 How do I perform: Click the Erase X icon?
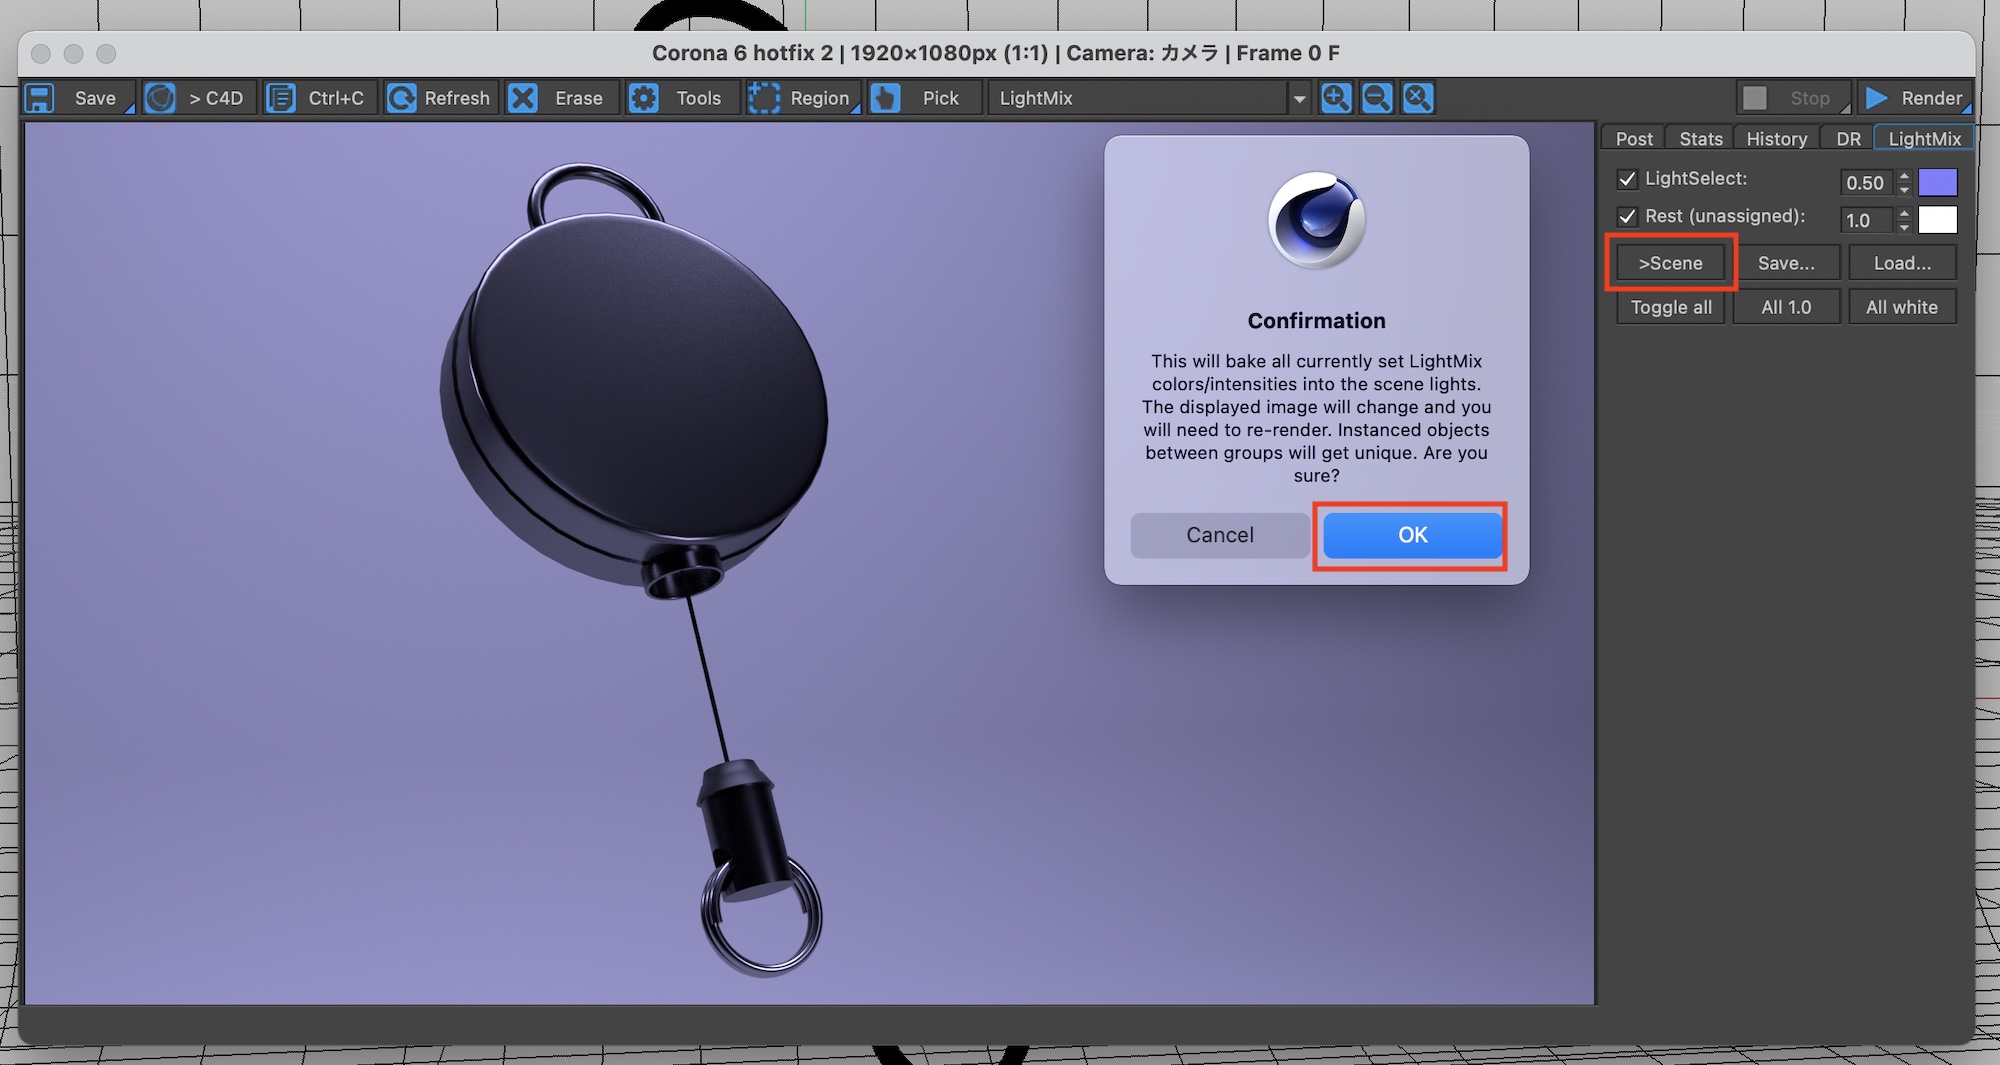523,98
